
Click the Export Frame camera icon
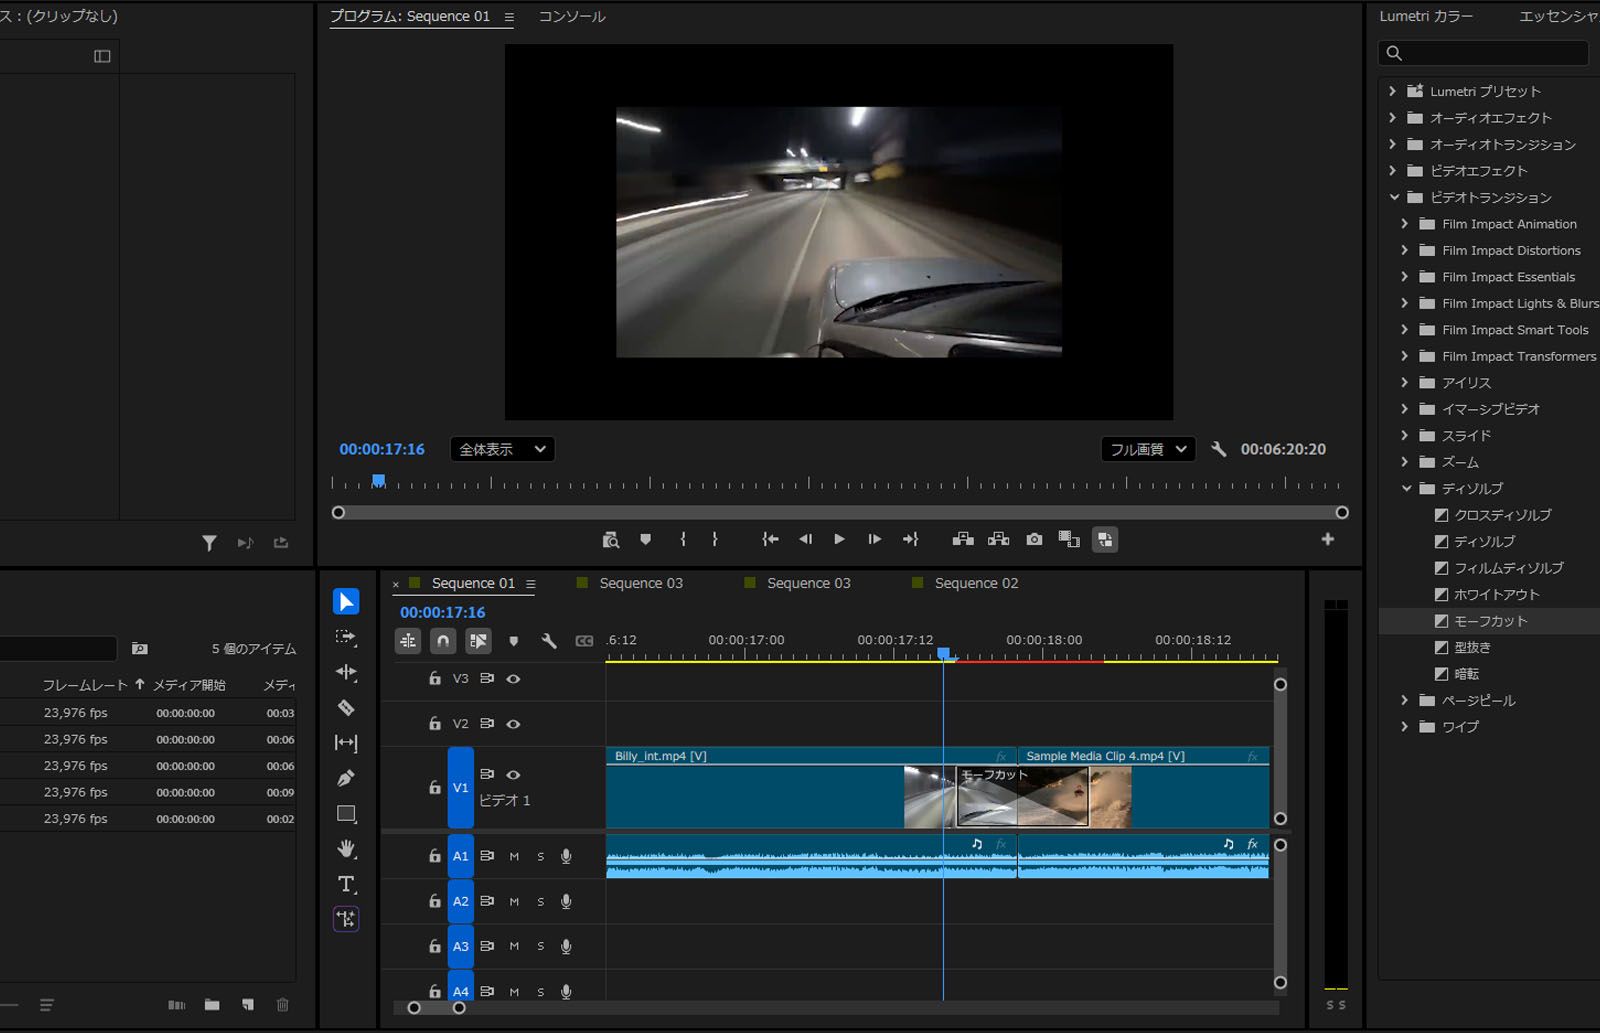pos(1034,539)
